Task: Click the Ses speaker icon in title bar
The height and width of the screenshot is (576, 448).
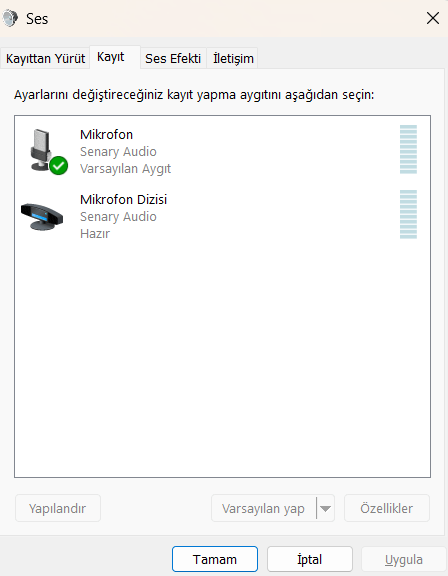Action: [10, 18]
